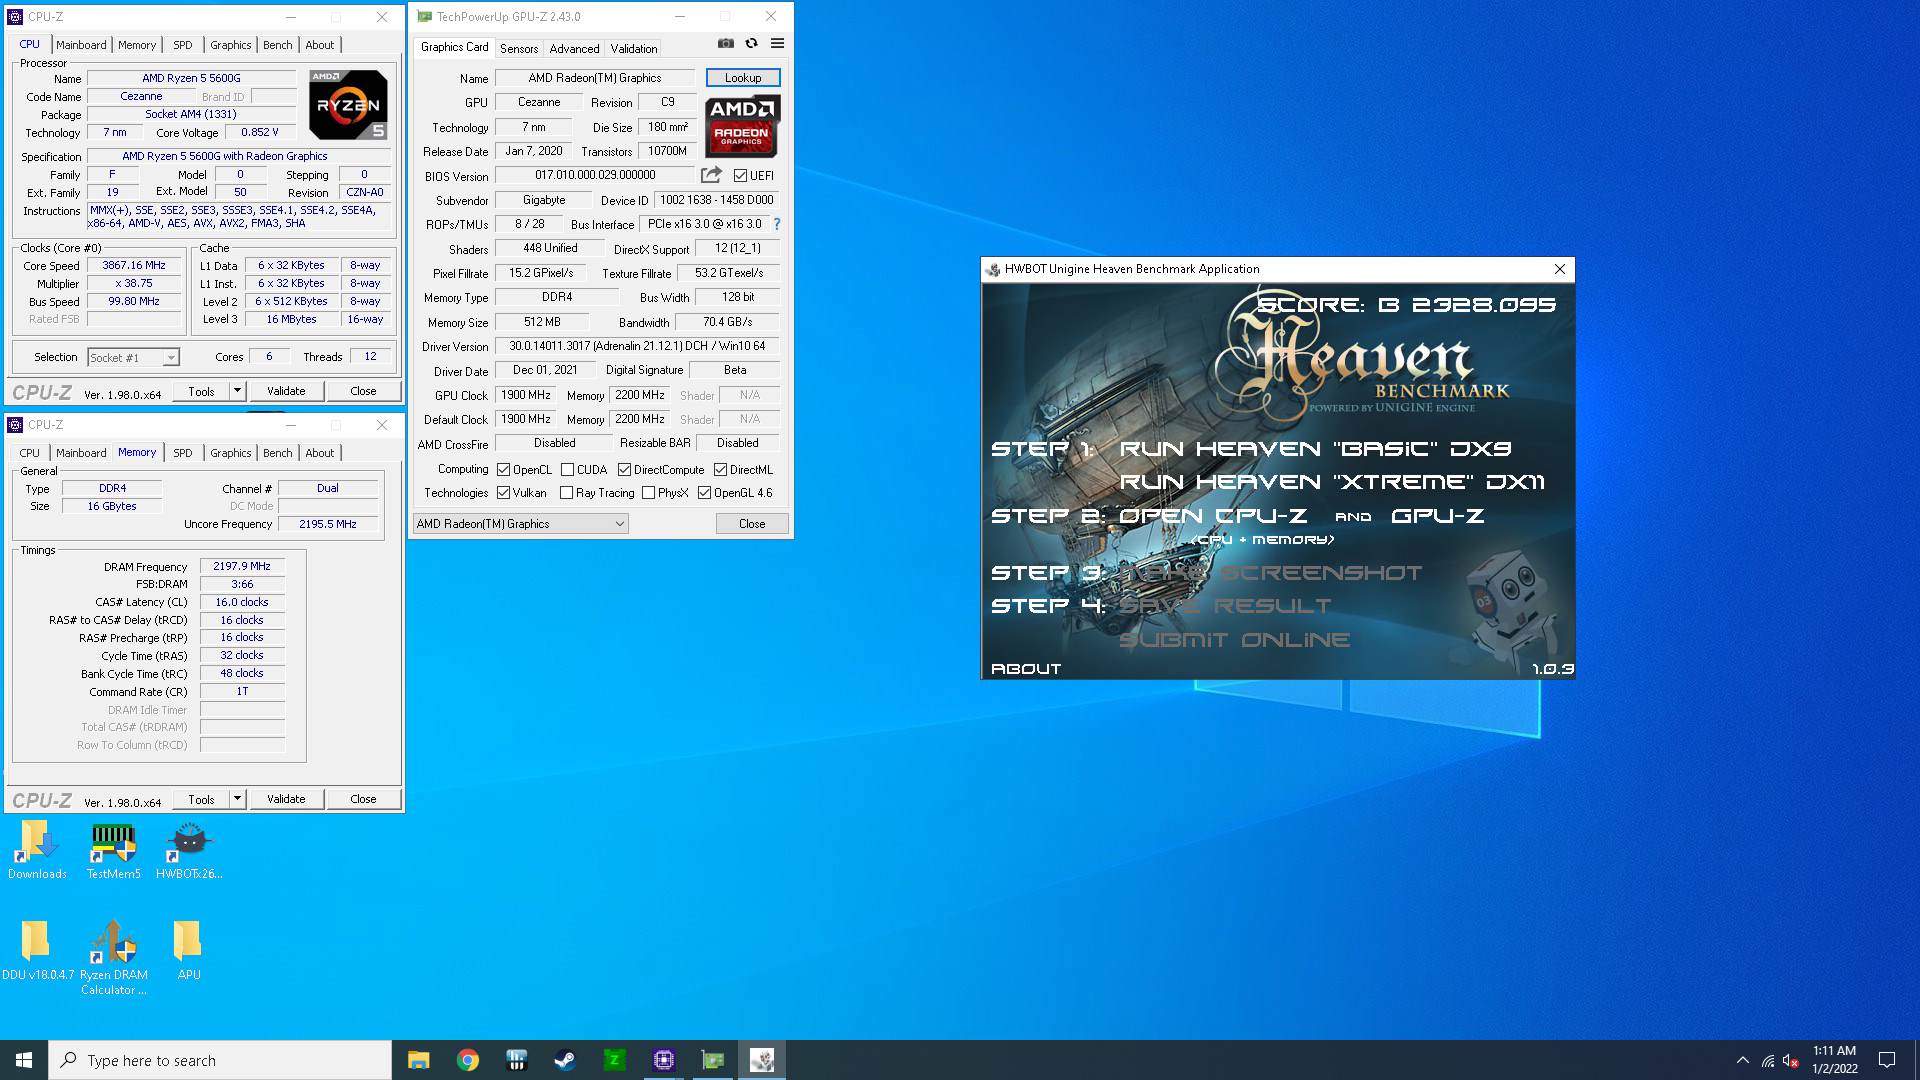Toggle the OpenCL checkbox

[504, 470]
